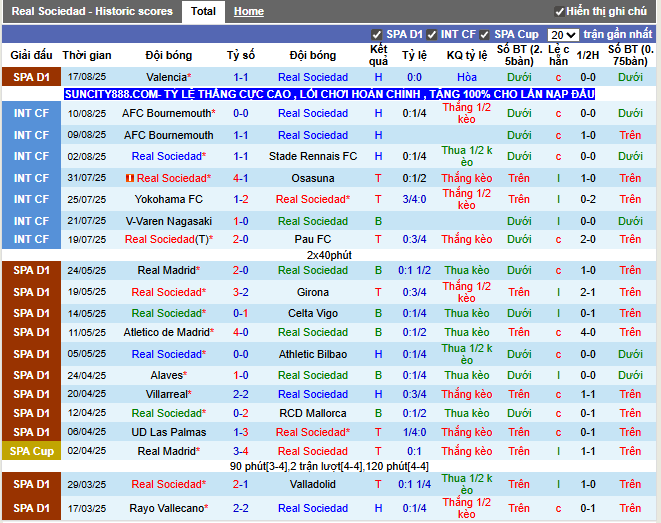The width and height of the screenshot is (661, 523).
Task: Open the 1-1 score of Valencia match
Action: pyautogui.click(x=241, y=77)
